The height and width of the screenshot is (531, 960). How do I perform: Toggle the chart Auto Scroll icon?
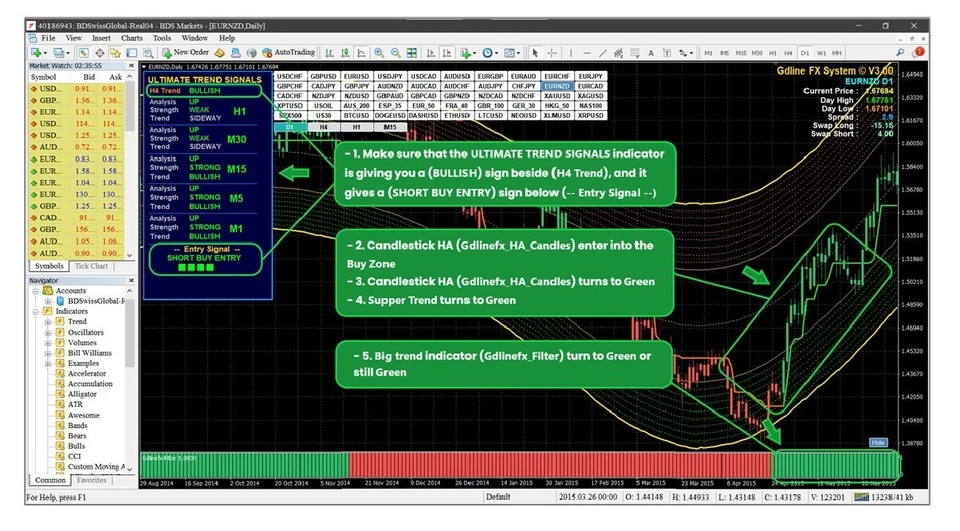pyautogui.click(x=430, y=53)
